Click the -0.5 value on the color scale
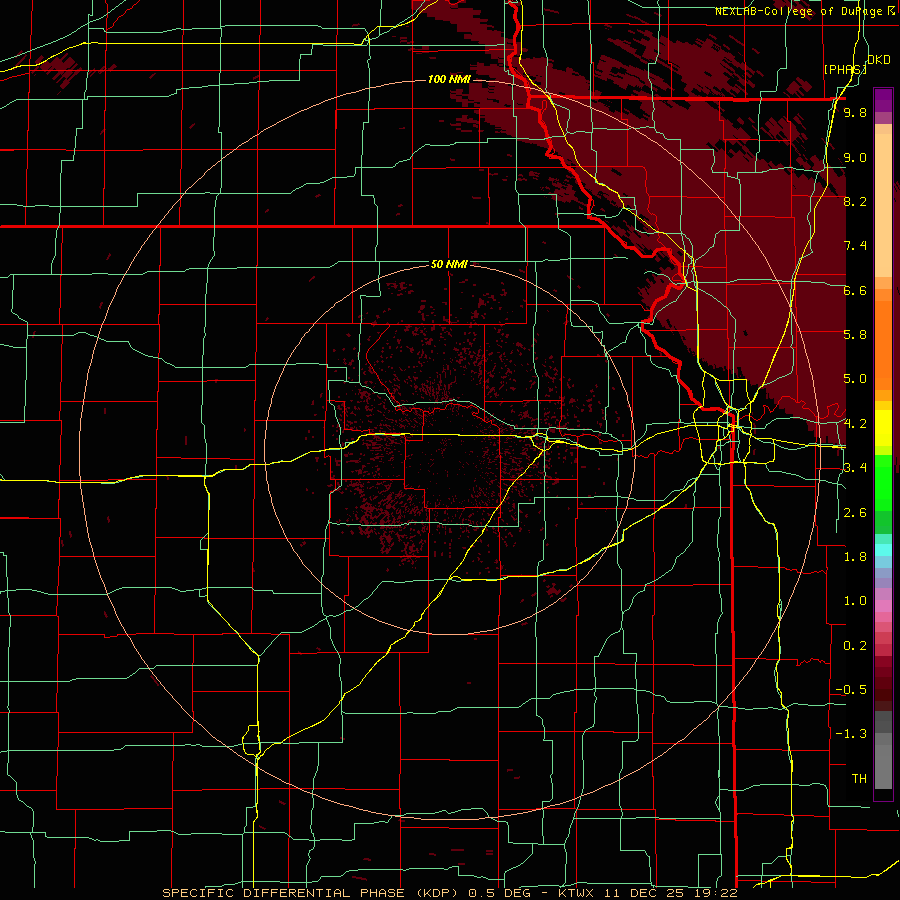Viewport: 900px width, 900px height. [851, 690]
